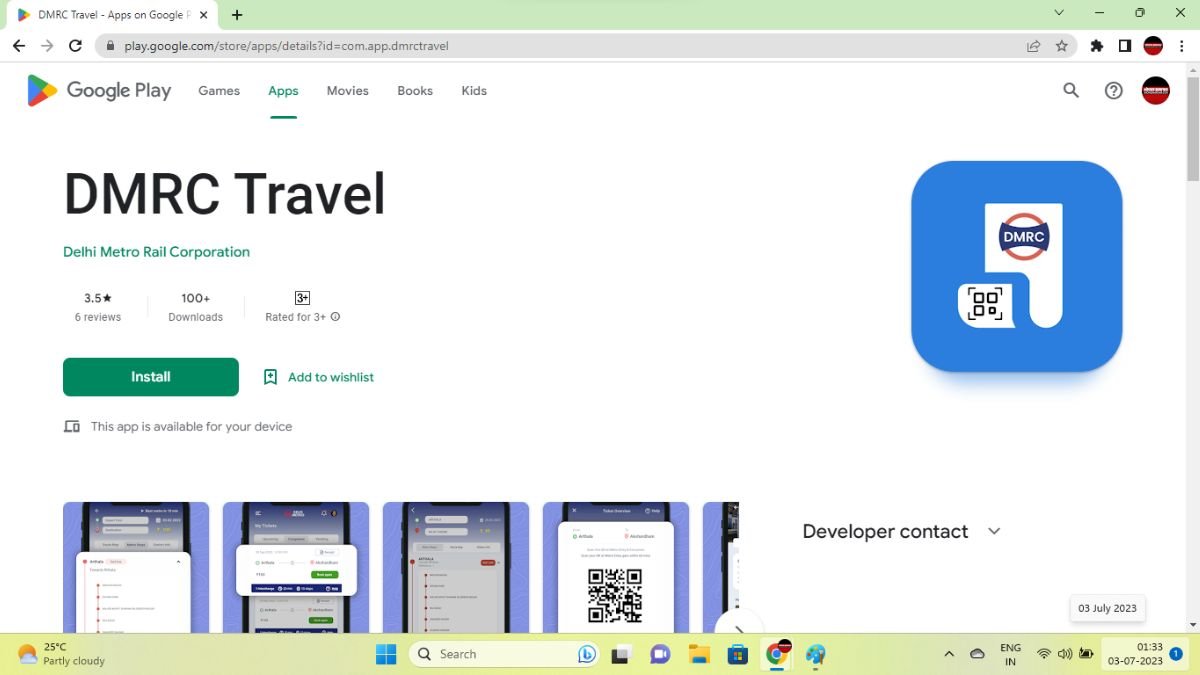Click the taskbar Search box
1200x675 pixels.
(505, 654)
